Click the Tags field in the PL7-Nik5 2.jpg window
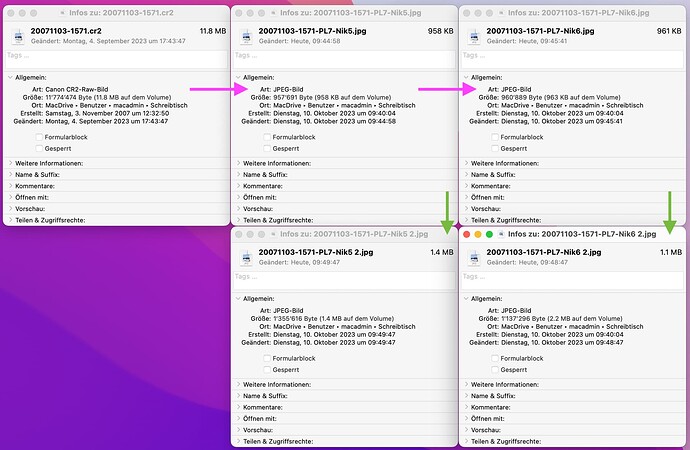This screenshot has height=450, width=690. pyautogui.click(x=345, y=281)
